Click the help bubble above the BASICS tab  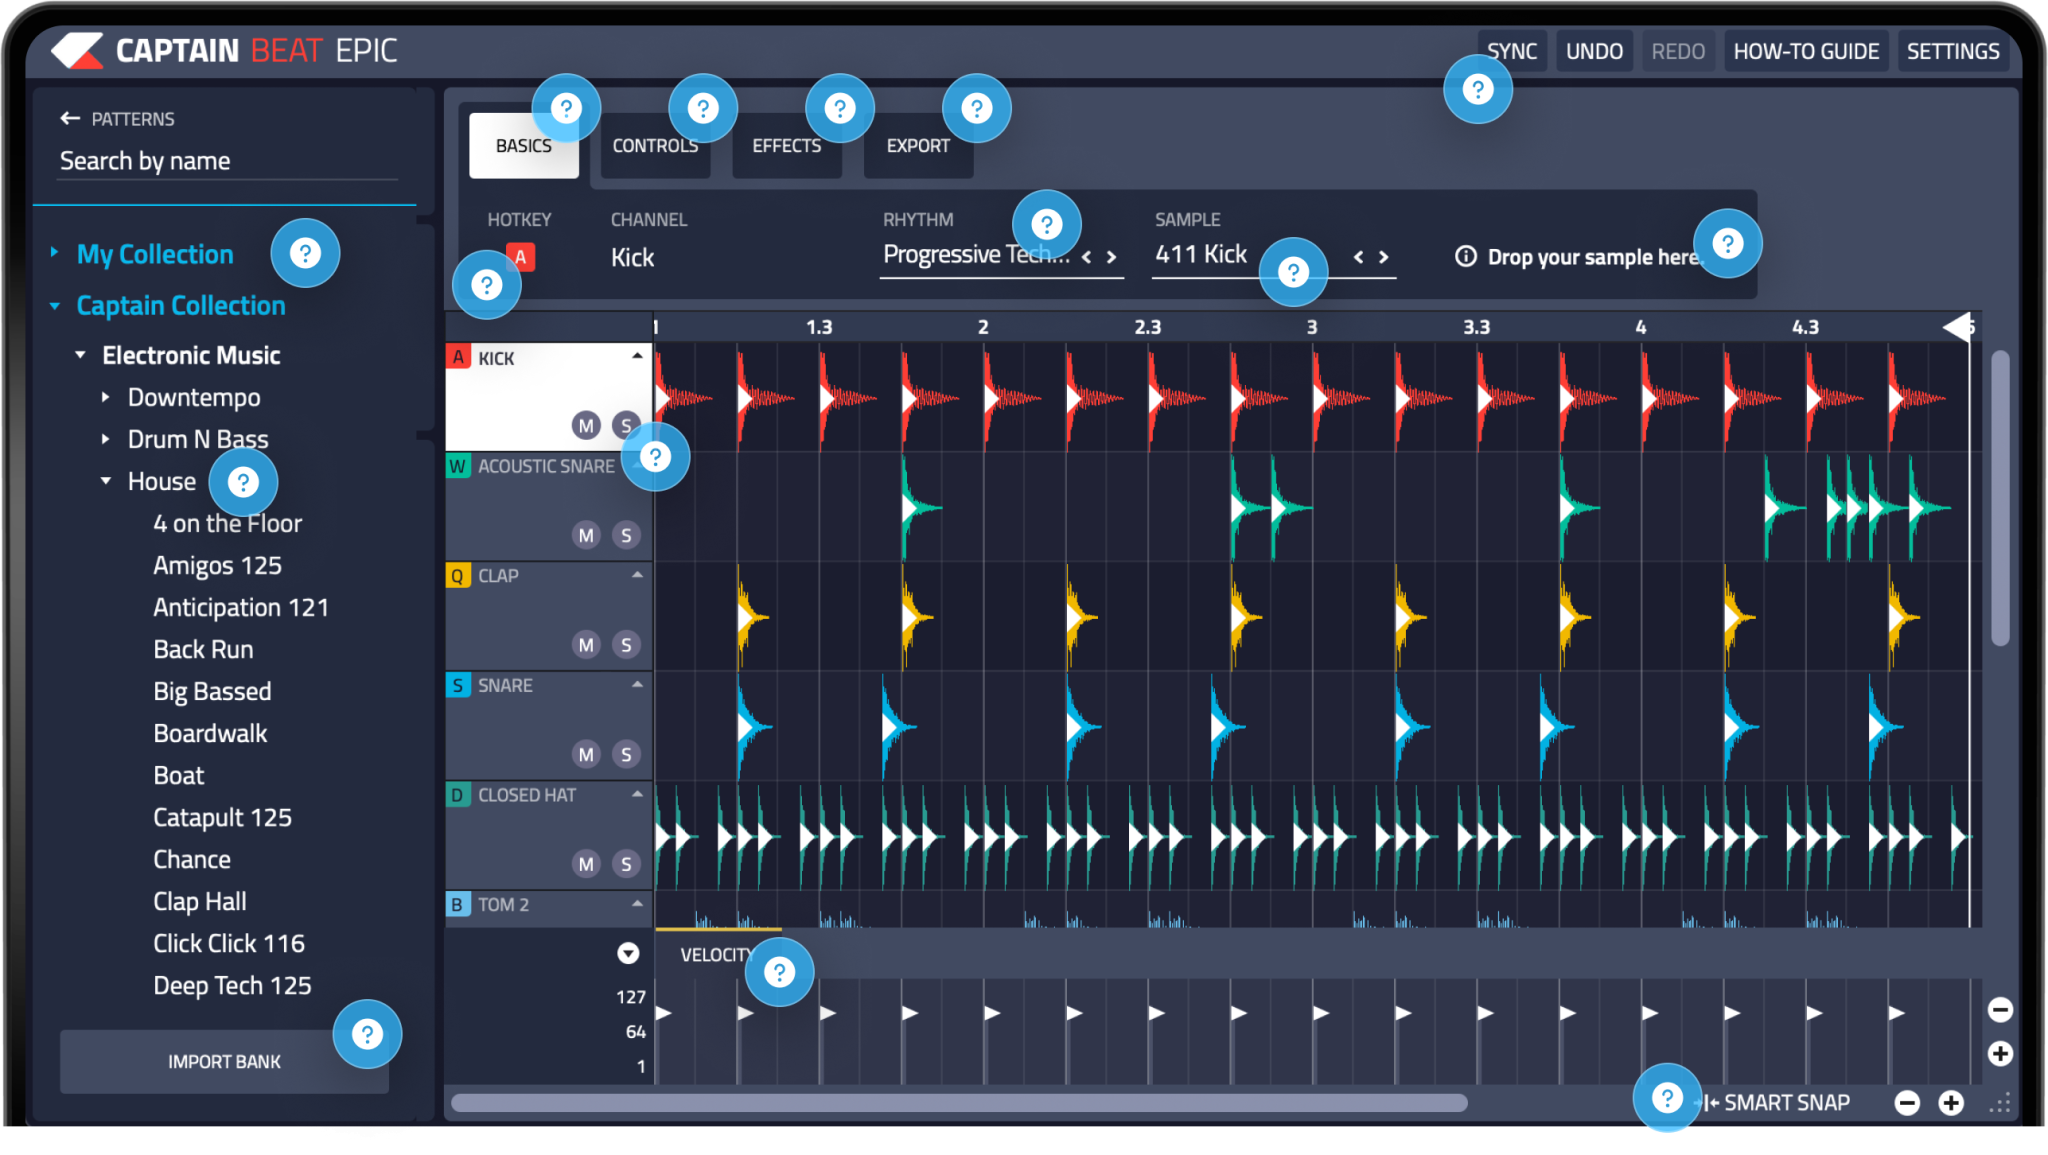pyautogui.click(x=566, y=108)
